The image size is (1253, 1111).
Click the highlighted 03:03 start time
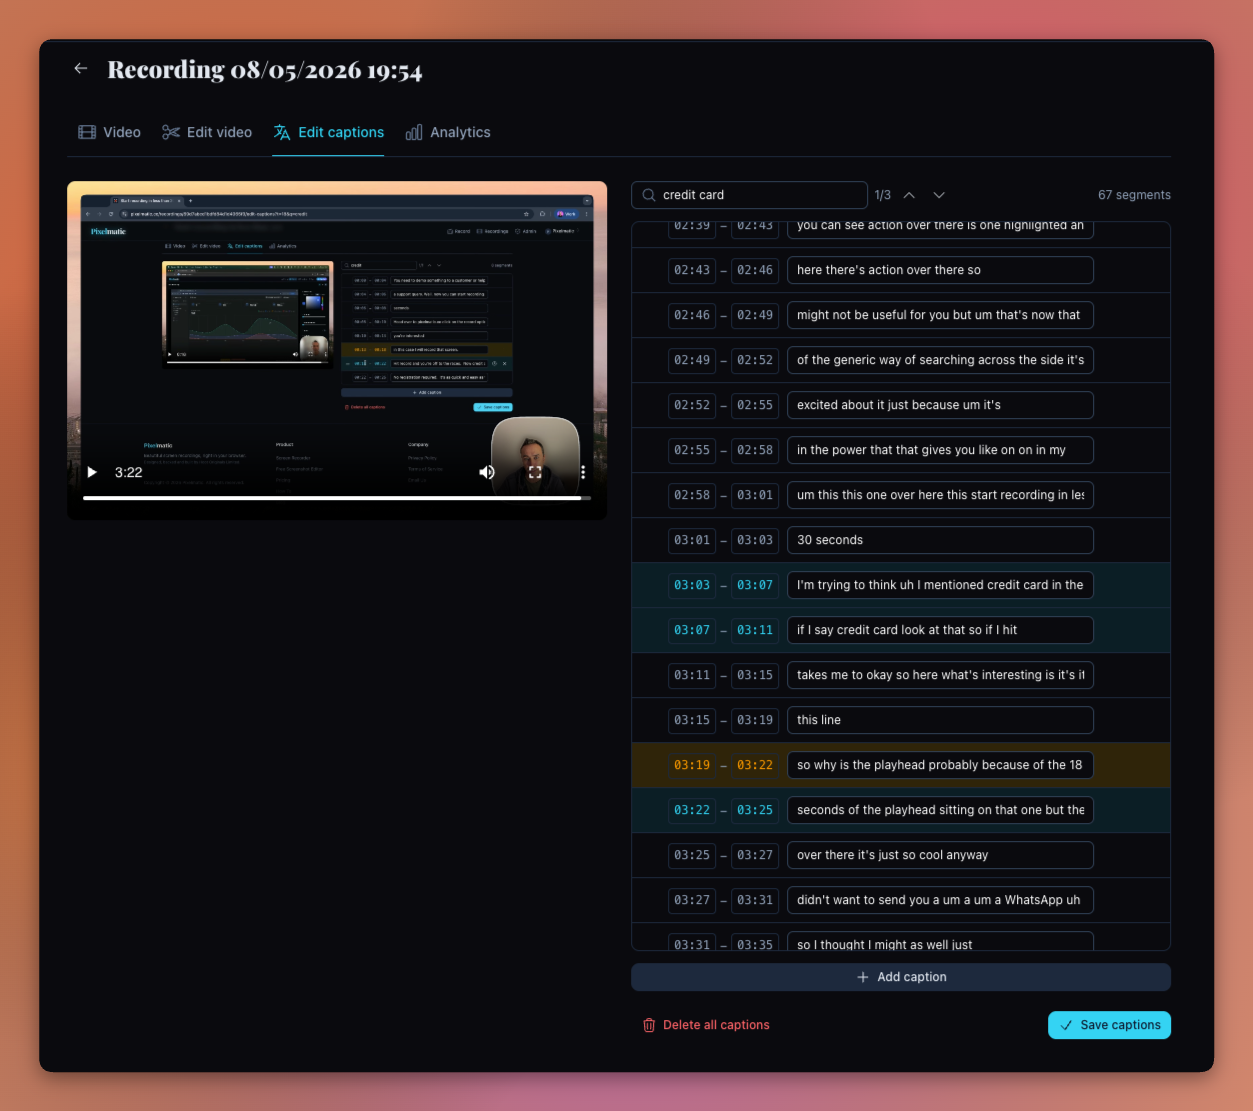(x=692, y=585)
